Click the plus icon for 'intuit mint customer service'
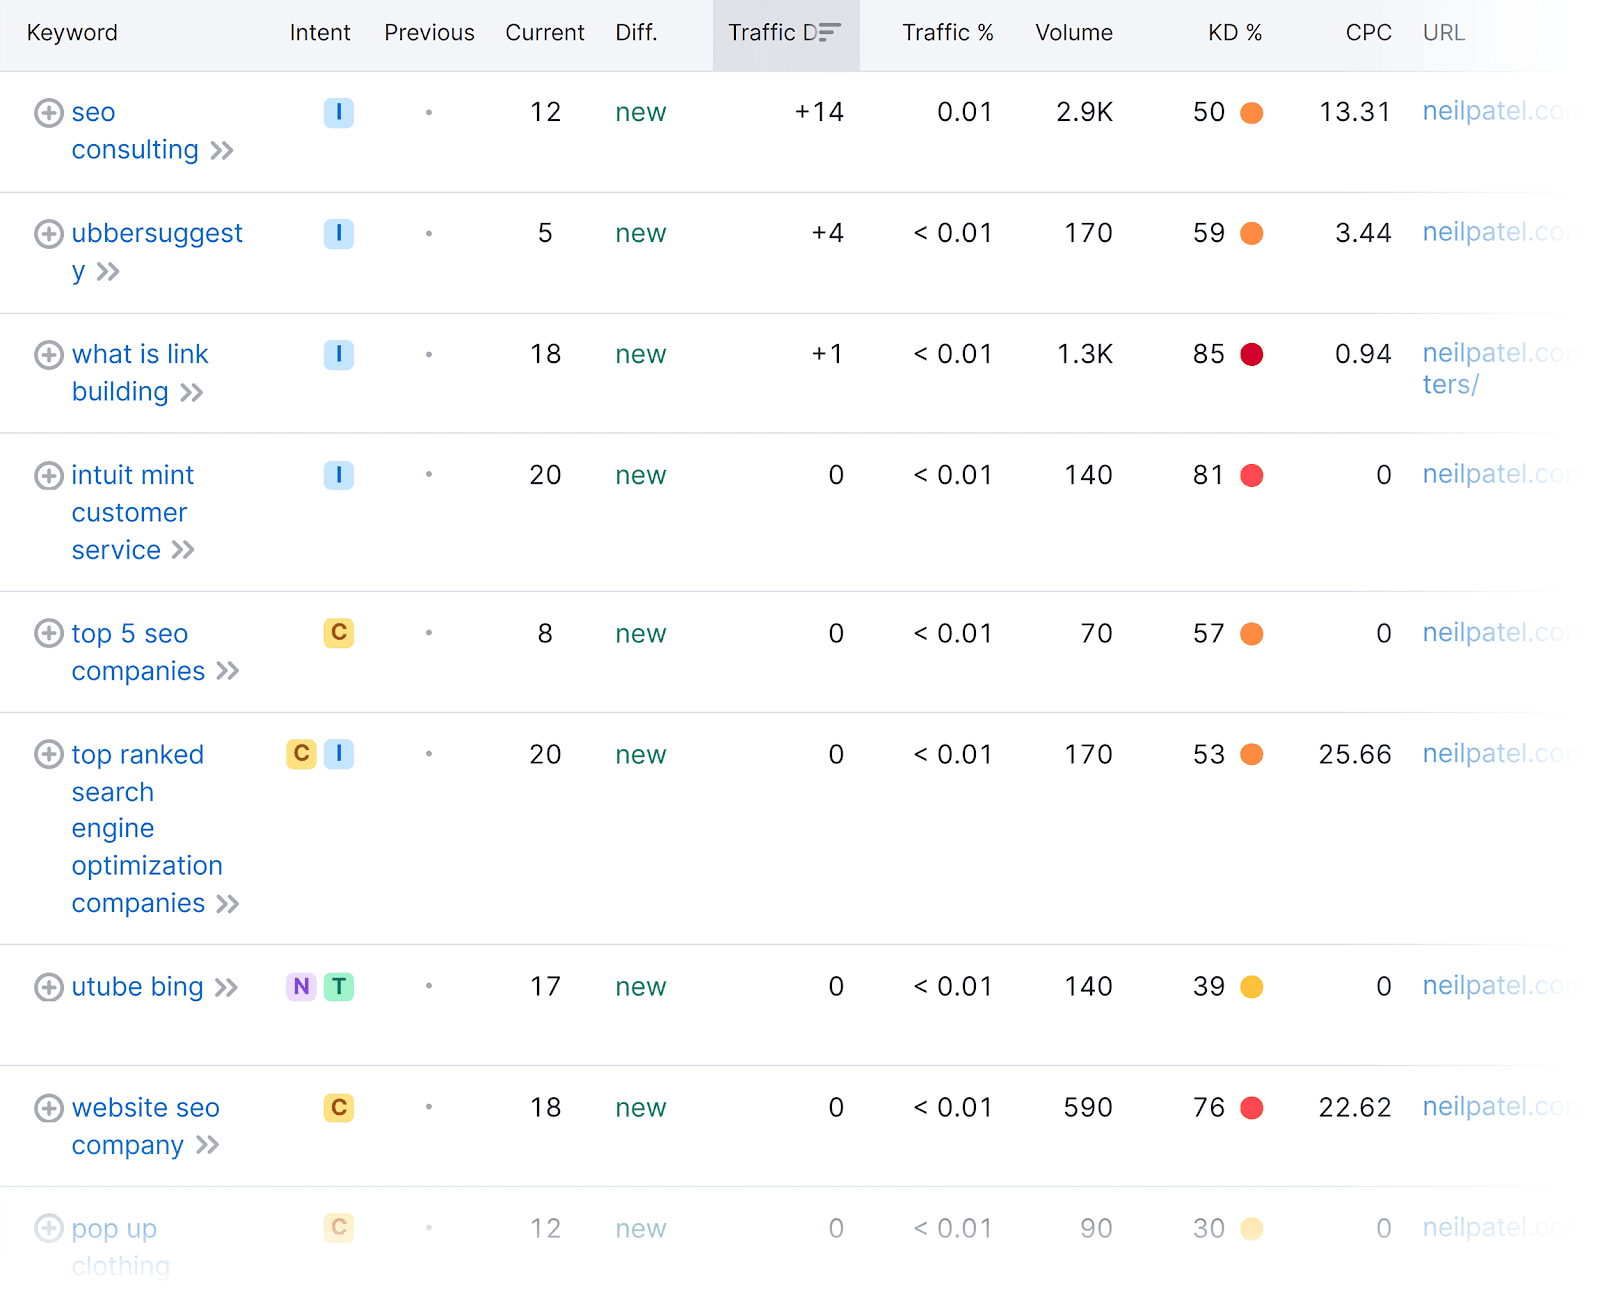Image resolution: width=1600 pixels, height=1314 pixels. coord(48,476)
